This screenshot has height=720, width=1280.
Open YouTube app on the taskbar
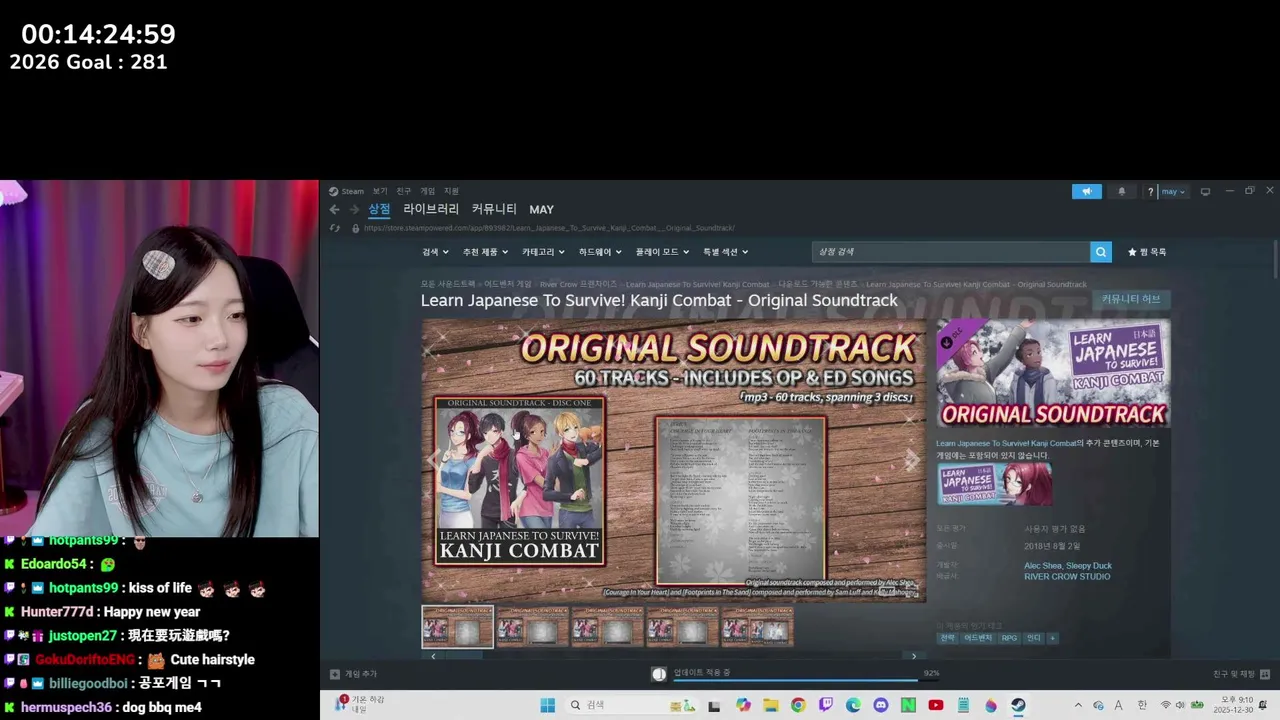(x=936, y=705)
